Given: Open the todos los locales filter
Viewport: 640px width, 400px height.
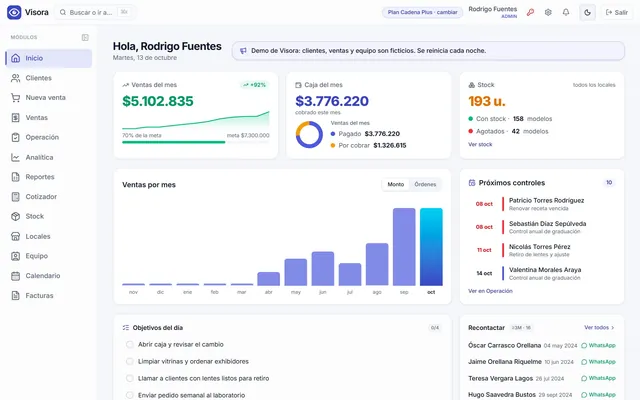Looking at the screenshot, I should [x=594, y=85].
